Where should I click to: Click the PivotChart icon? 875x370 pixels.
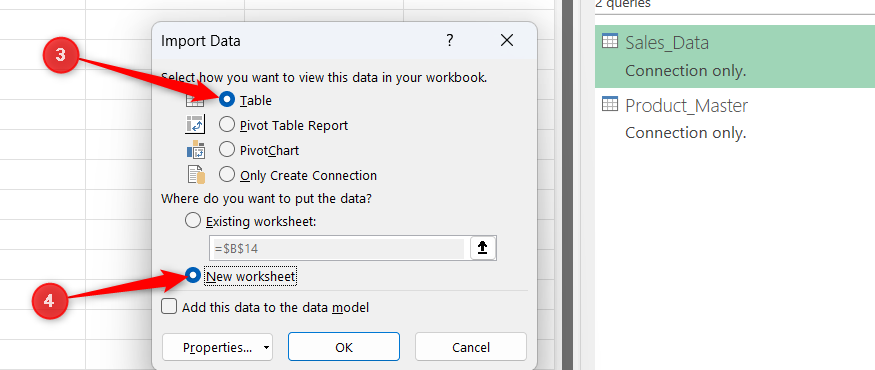(196, 150)
